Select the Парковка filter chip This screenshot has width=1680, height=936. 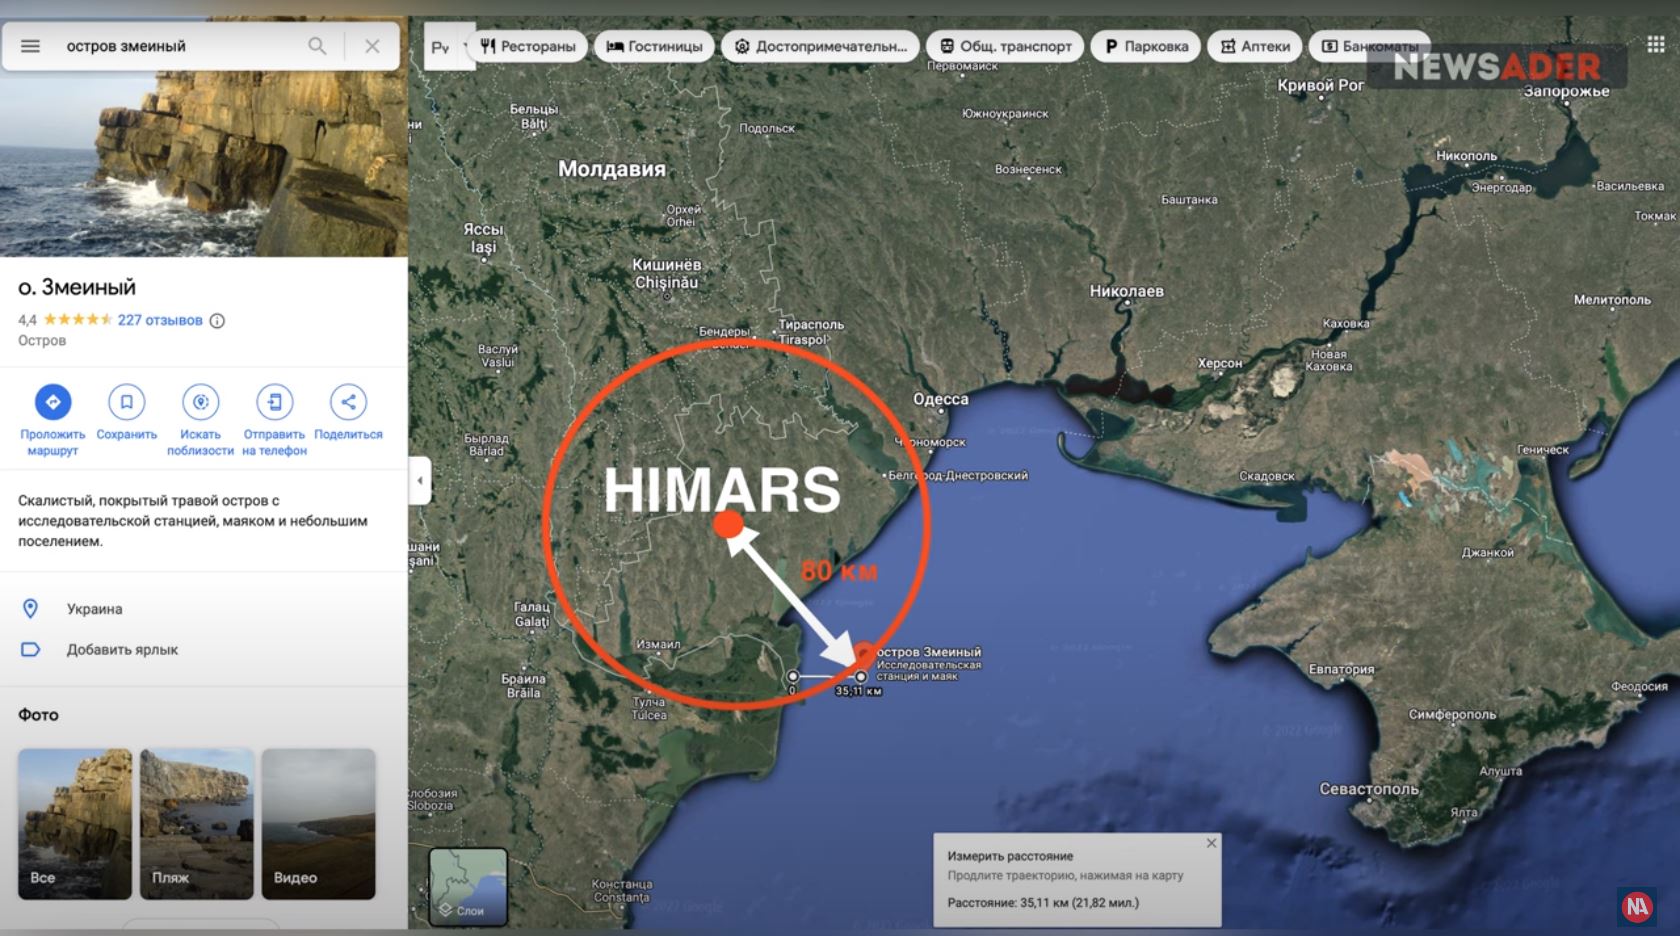coord(1147,46)
